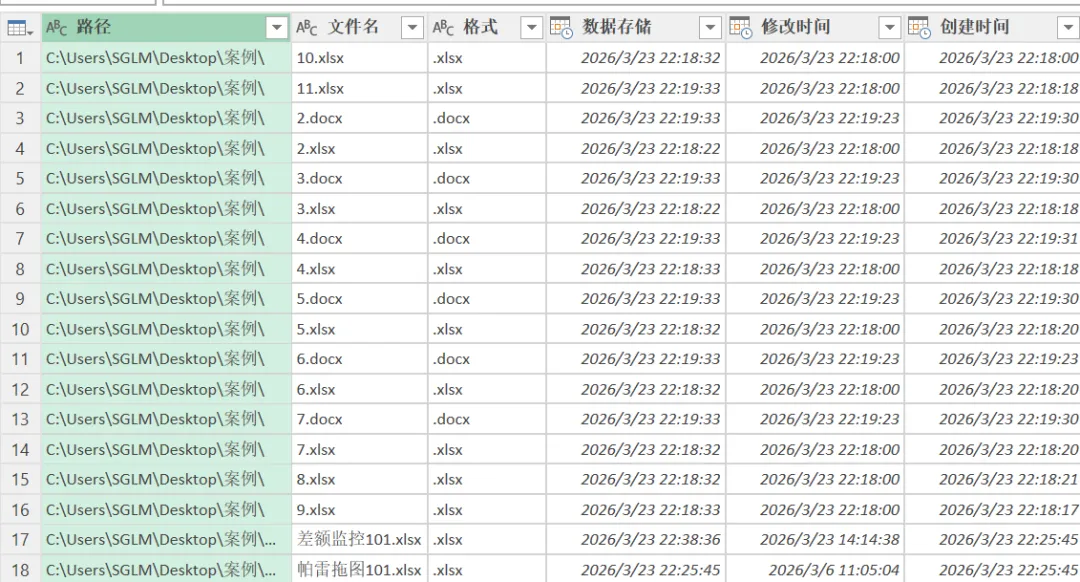Click the ABC text type icon of 路径 column

56,28
